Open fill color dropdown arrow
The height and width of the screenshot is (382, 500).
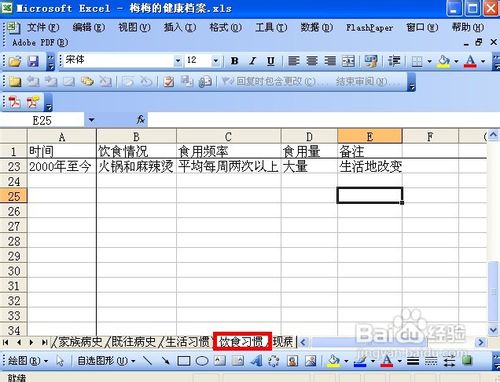[x=456, y=61]
